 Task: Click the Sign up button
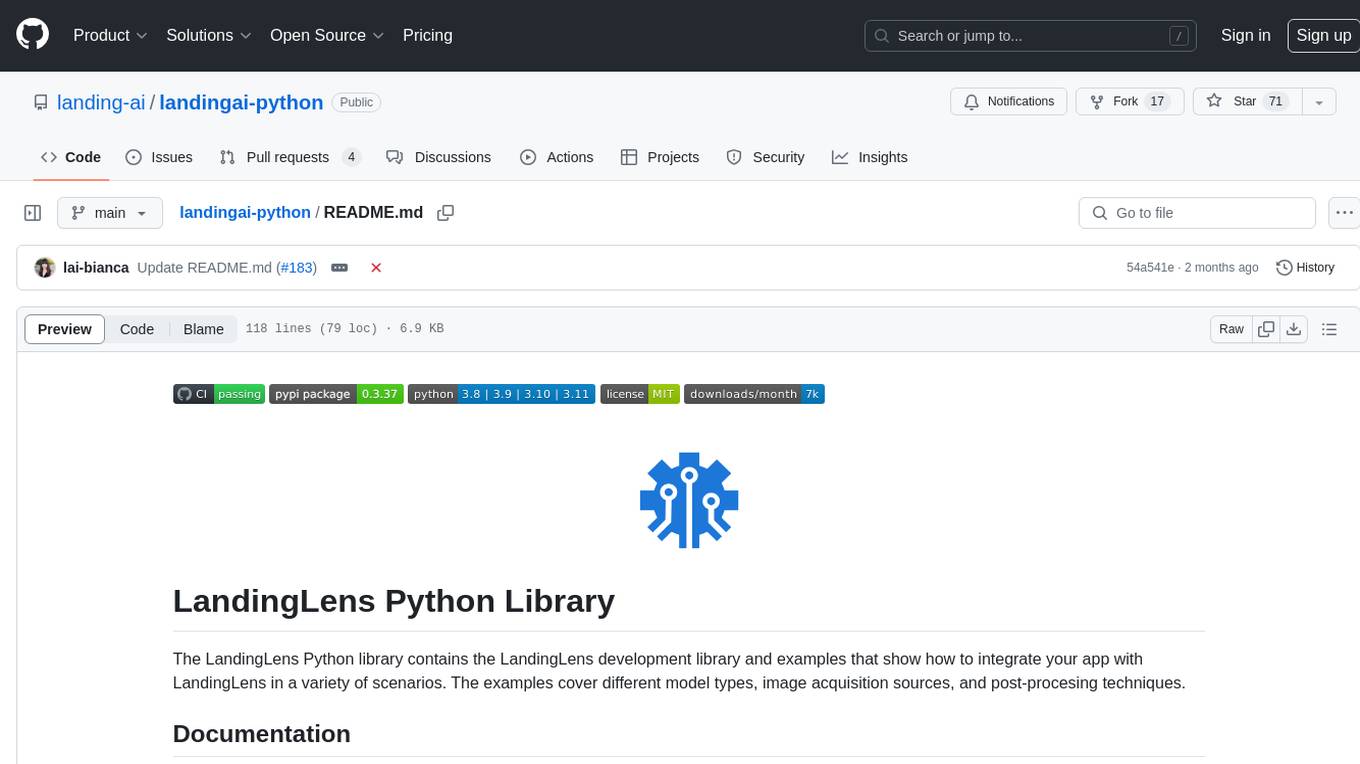coord(1323,35)
